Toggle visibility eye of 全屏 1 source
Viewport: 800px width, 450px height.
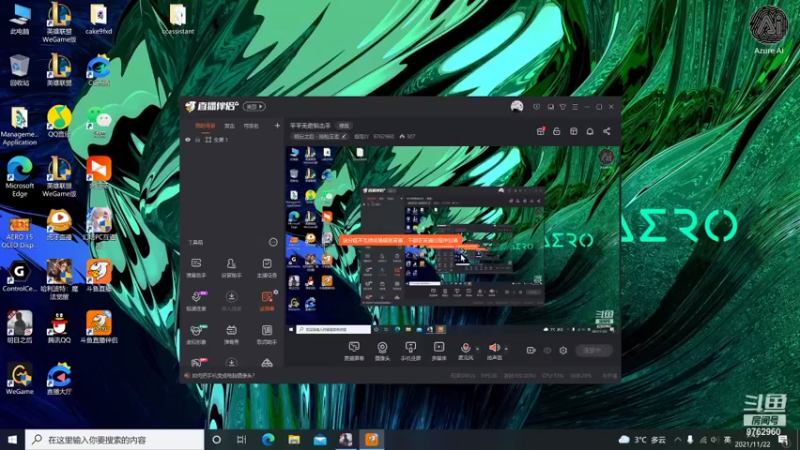click(188, 139)
